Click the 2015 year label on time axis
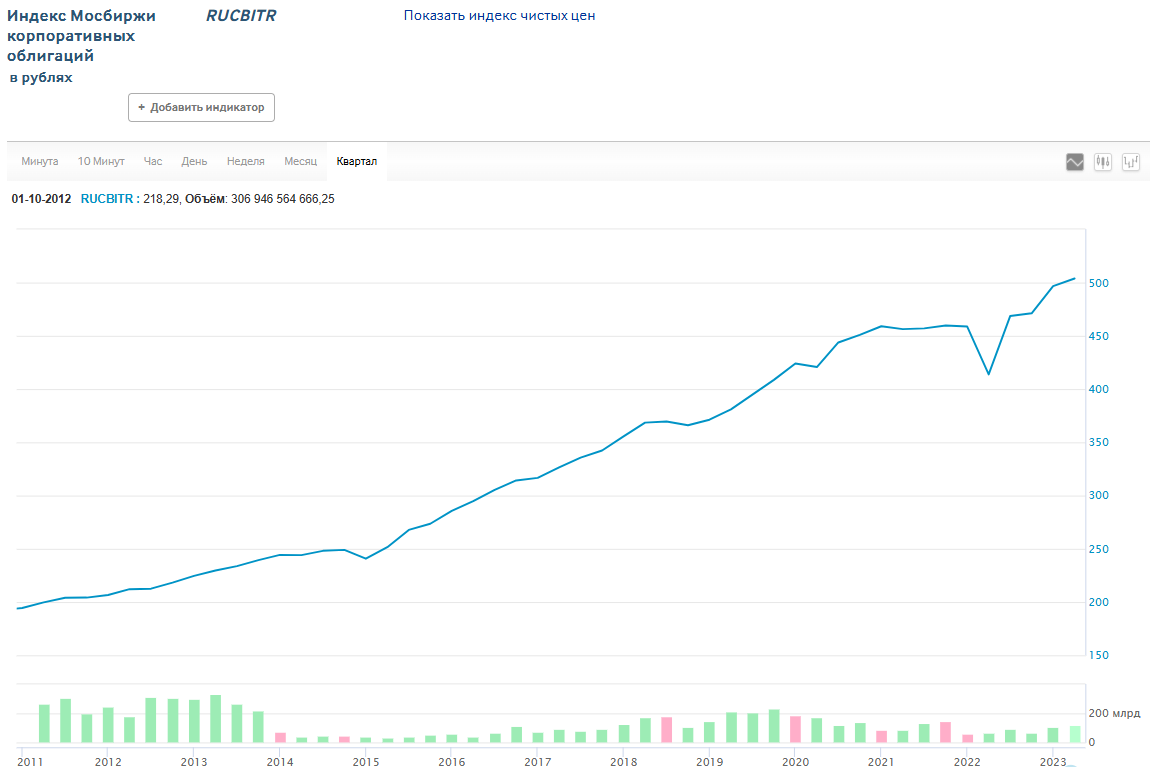 365,762
